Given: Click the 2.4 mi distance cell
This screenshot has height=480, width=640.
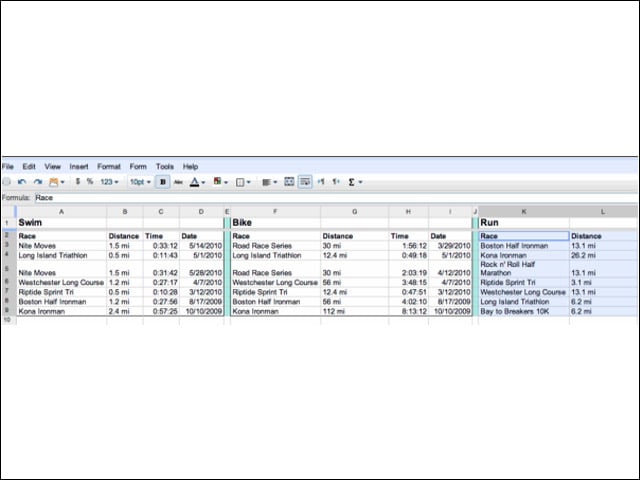Looking at the screenshot, I should coord(125,311).
